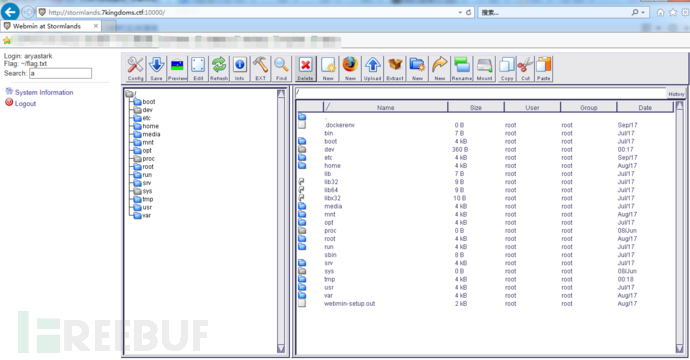Select home row in file list
The width and height of the screenshot is (690, 360).
coord(484,166)
